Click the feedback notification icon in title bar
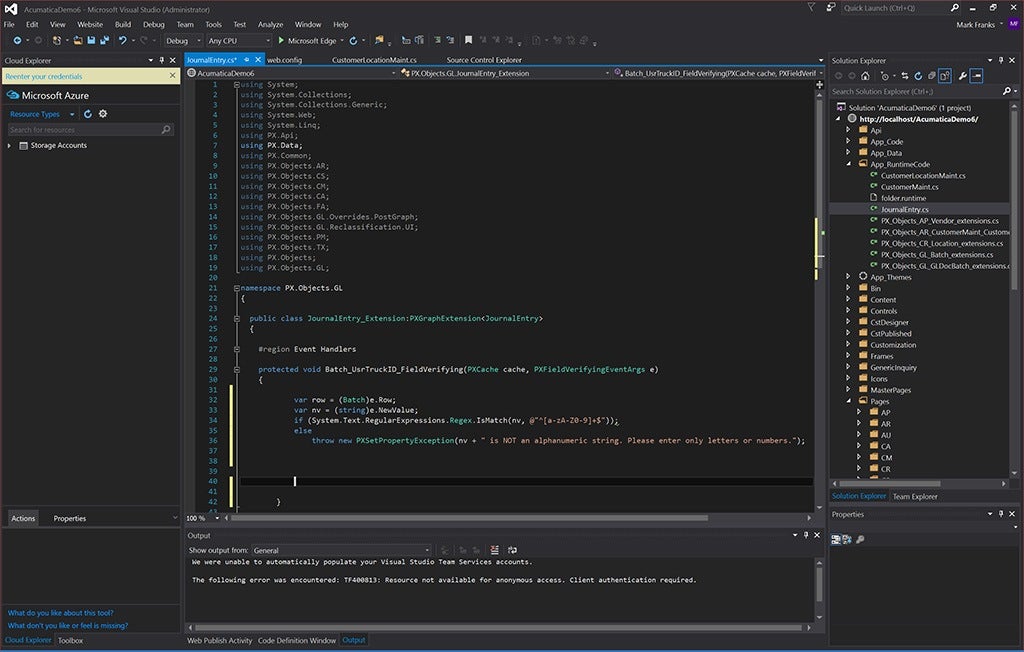The height and width of the screenshot is (652, 1024). 831,8
